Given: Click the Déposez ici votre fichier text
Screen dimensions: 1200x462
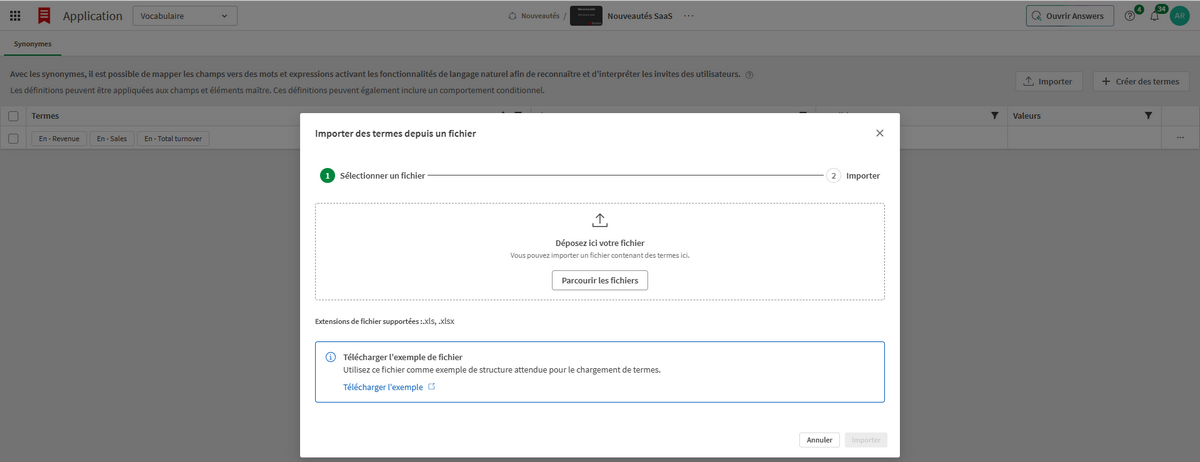Looking at the screenshot, I should (600, 243).
